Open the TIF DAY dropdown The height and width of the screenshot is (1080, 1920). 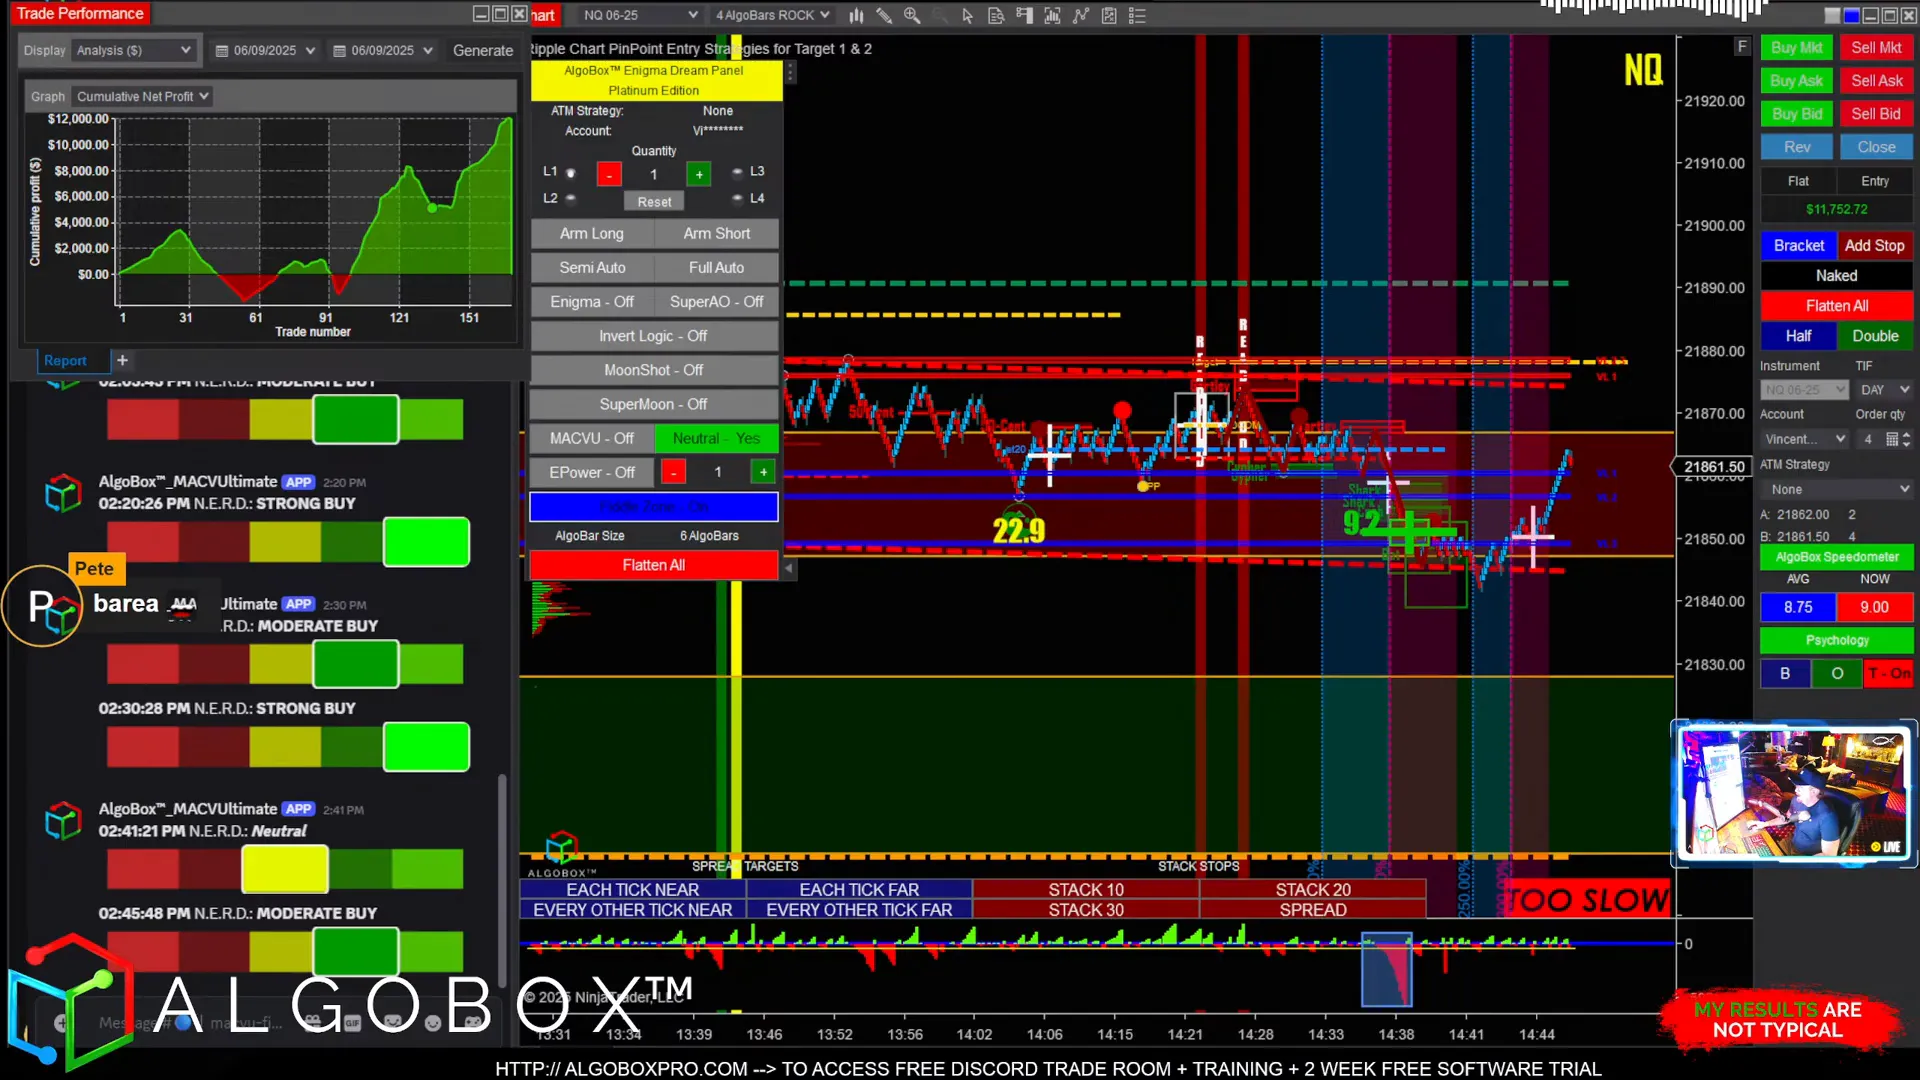point(1884,390)
